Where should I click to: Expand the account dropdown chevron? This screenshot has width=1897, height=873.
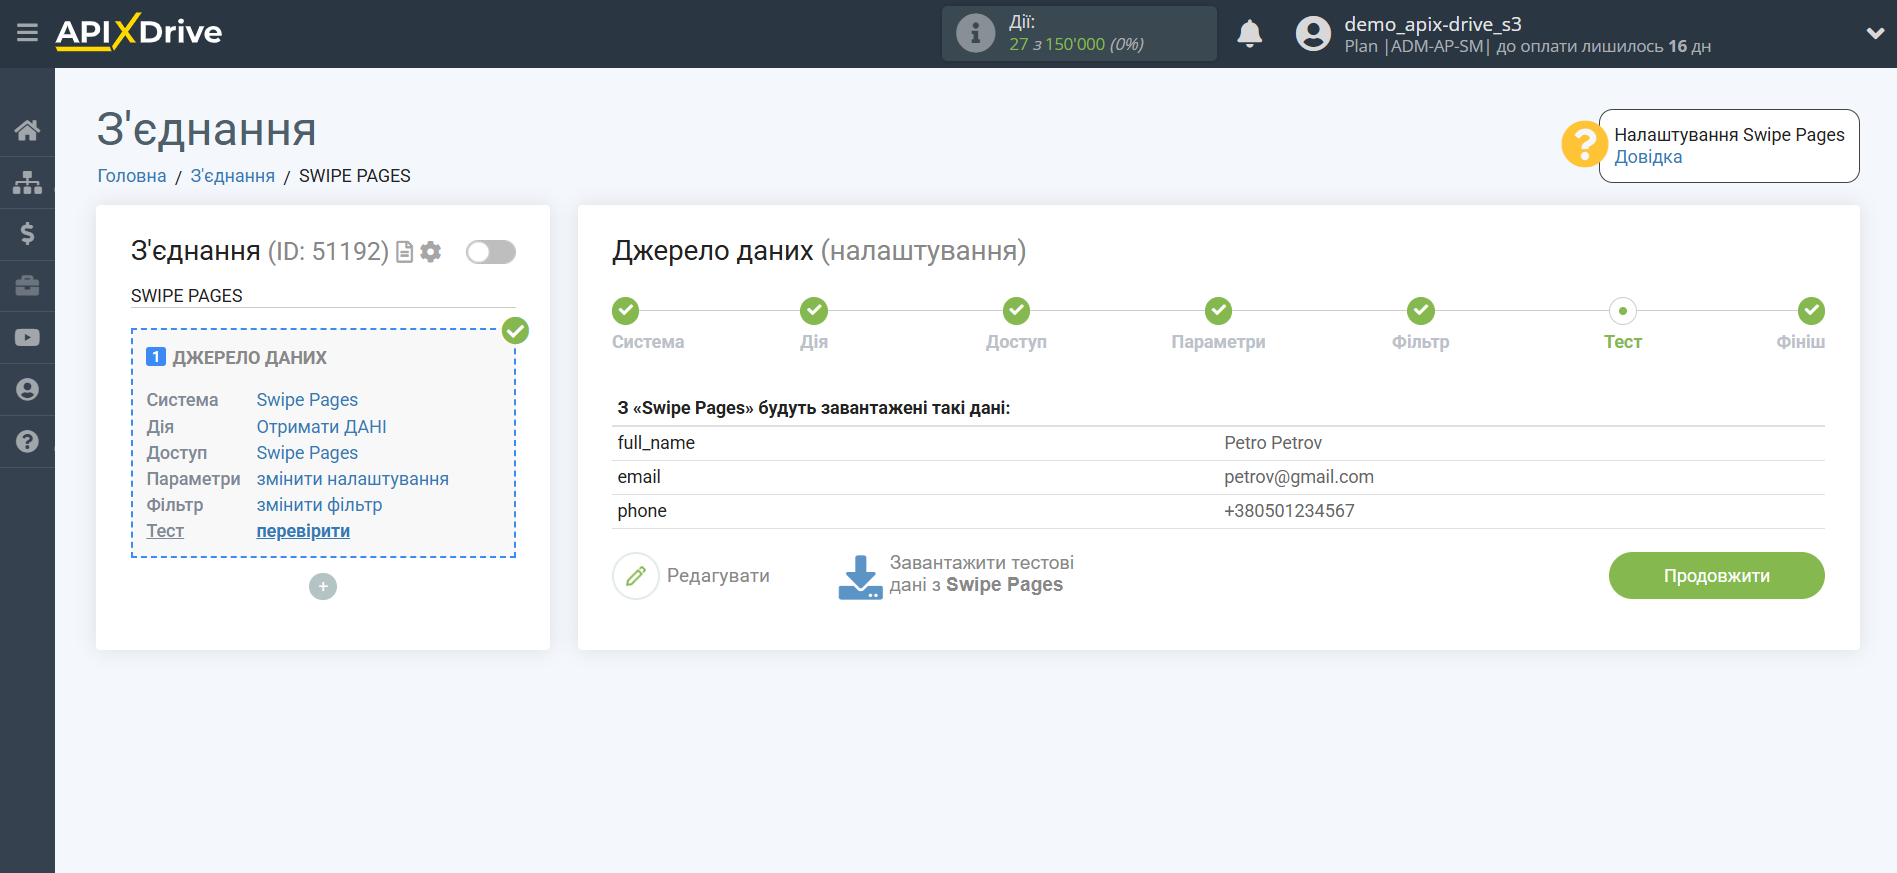[1875, 33]
